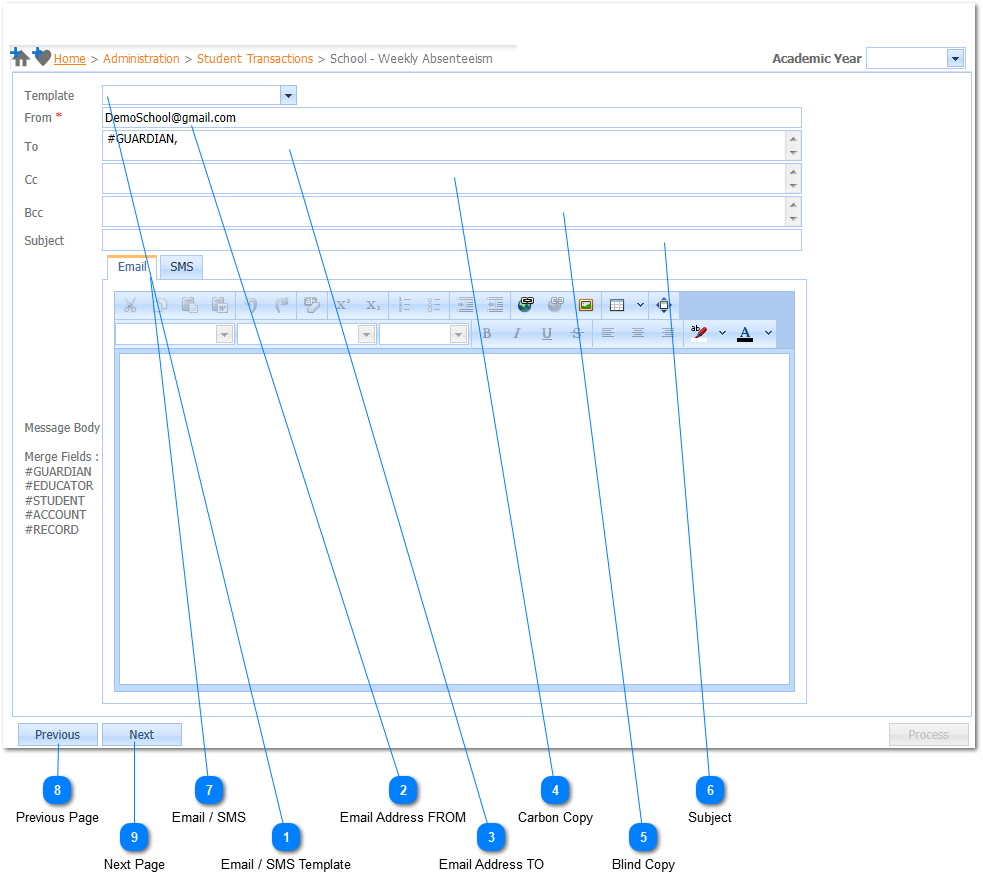The image size is (983, 888).
Task: Insert a numbered list
Action: click(x=404, y=305)
